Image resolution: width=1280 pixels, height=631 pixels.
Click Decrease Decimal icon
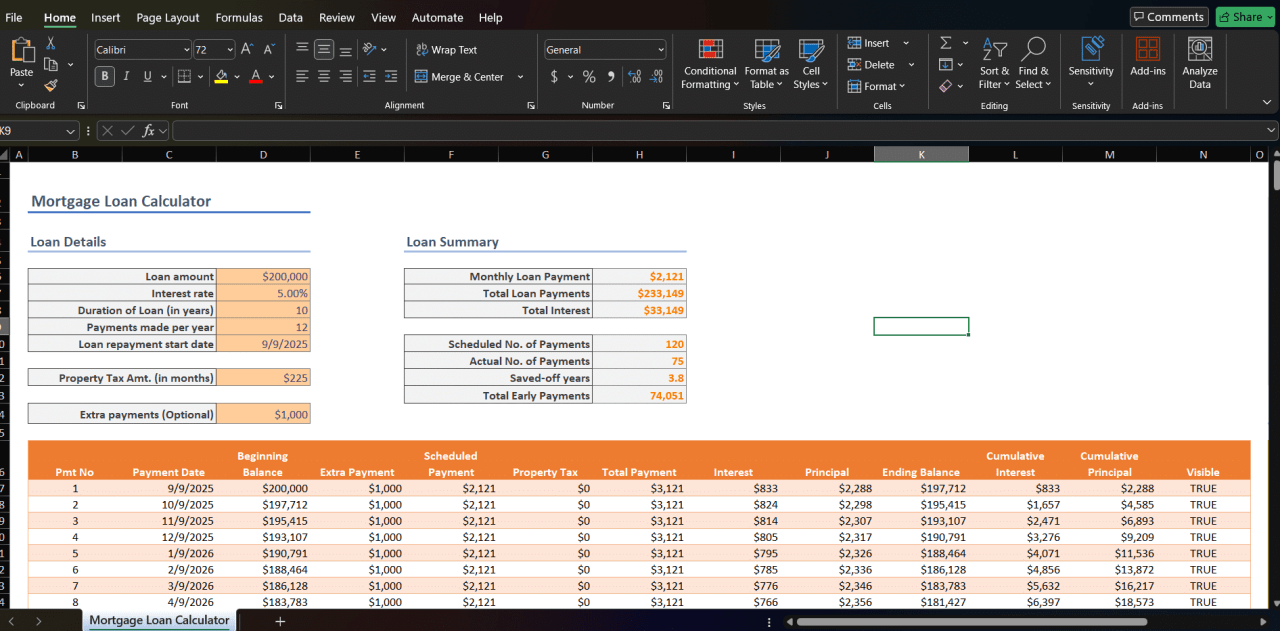[657, 76]
